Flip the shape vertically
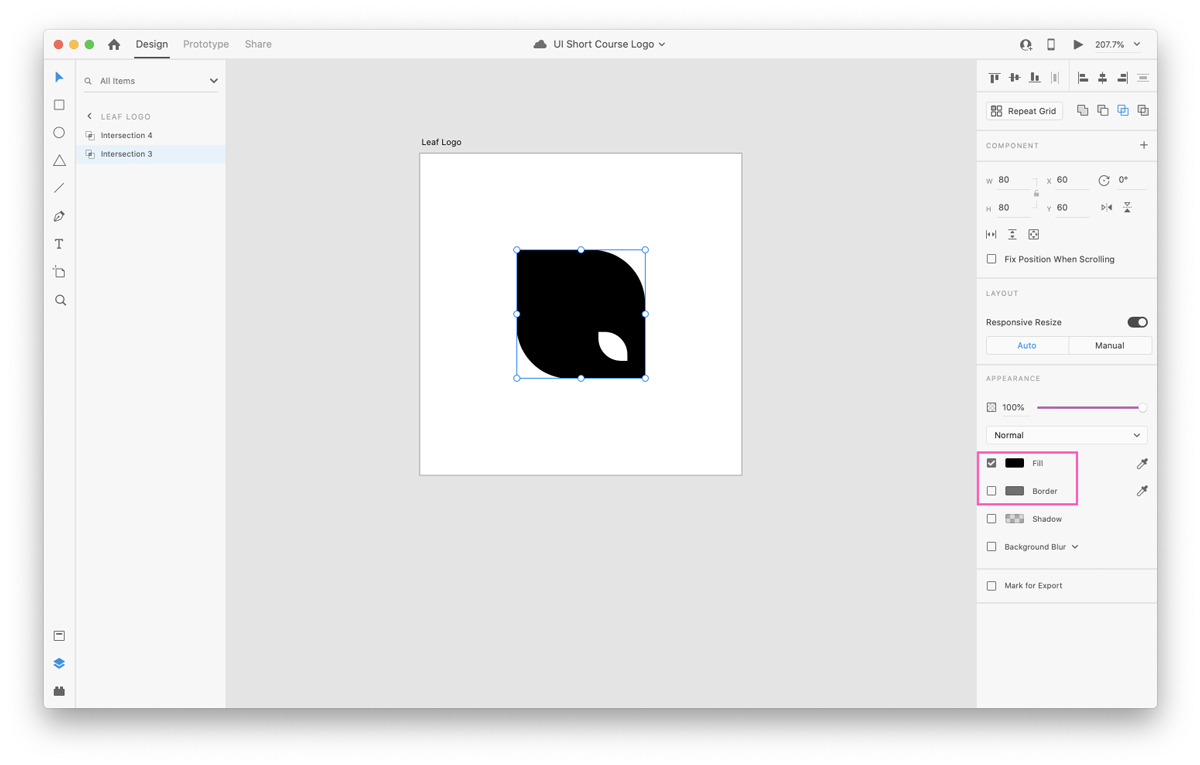Image resolution: width=1200 pixels, height=765 pixels. click(1127, 207)
